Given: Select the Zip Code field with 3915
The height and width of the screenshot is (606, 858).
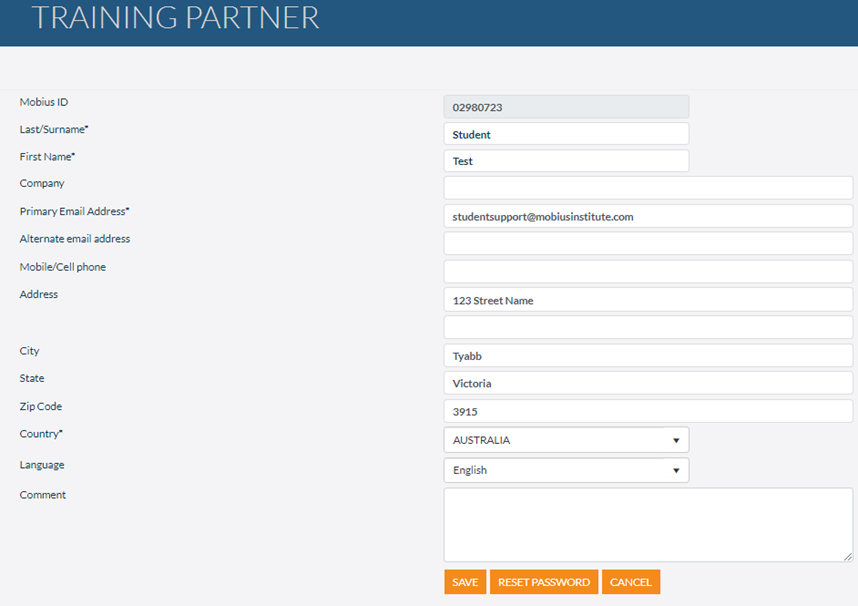Looking at the screenshot, I should coord(648,411).
